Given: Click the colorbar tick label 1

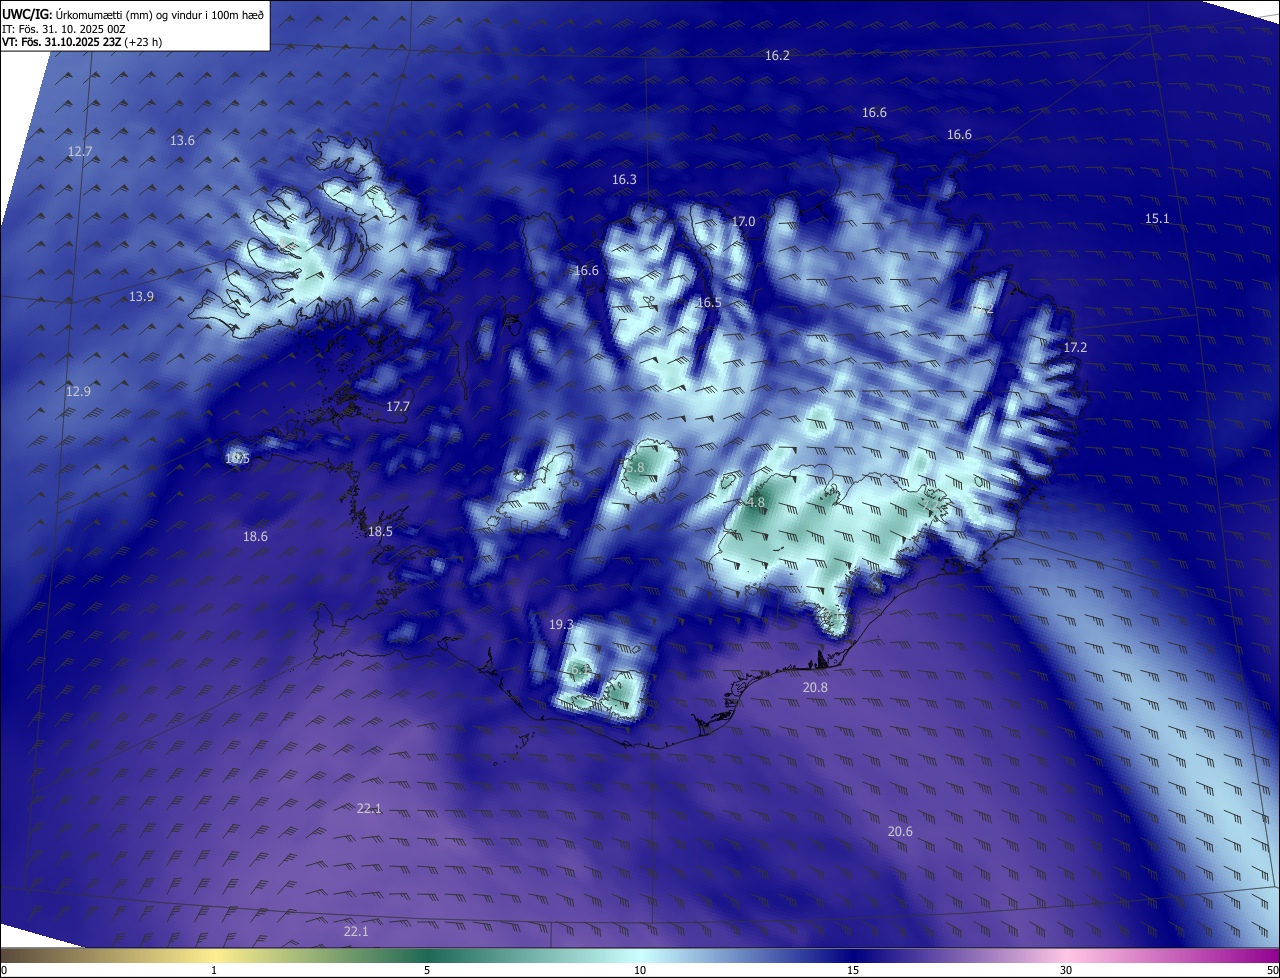Looking at the screenshot, I should point(214,970).
